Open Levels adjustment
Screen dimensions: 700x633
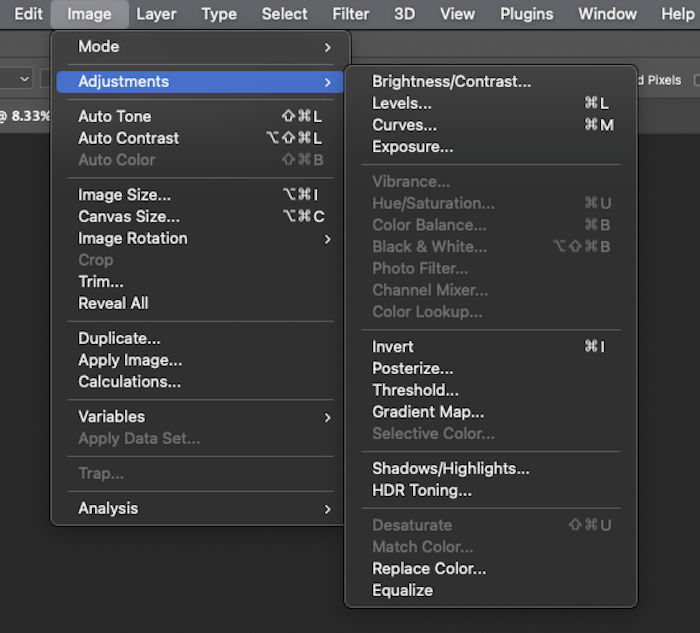pyautogui.click(x=491, y=104)
